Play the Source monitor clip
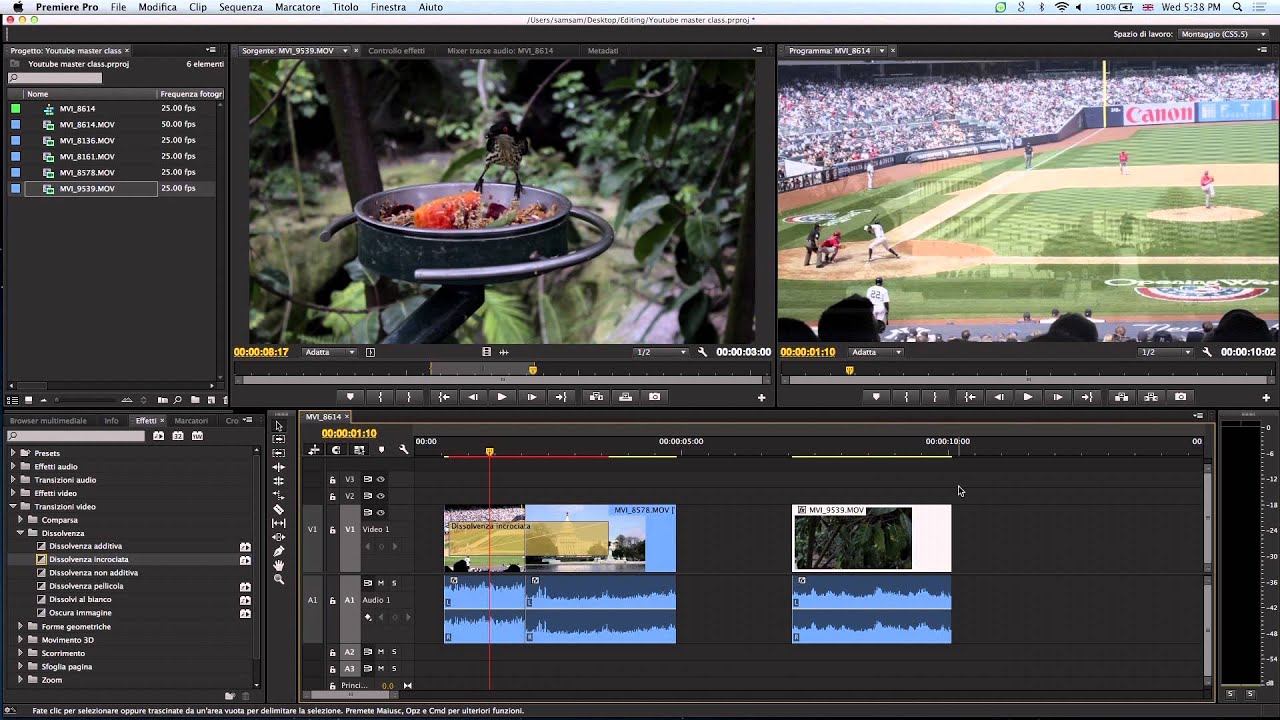 (502, 397)
